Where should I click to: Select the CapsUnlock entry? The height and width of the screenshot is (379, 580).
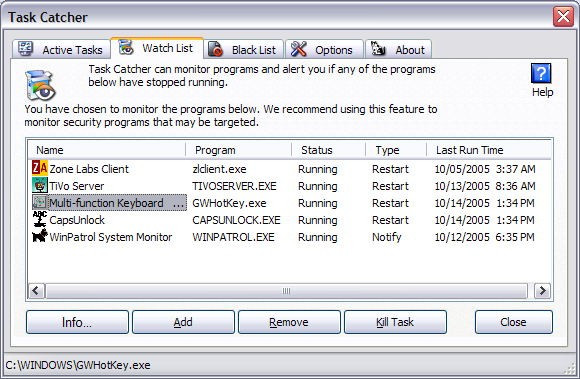290,220
